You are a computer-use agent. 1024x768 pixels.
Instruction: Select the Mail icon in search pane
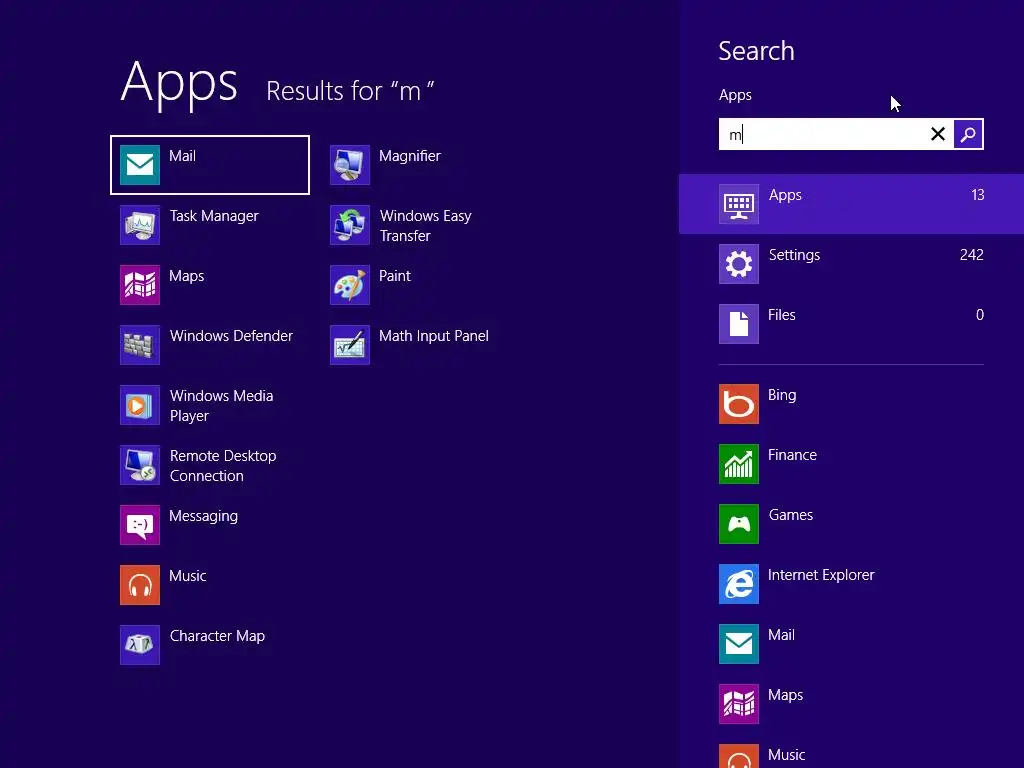pyautogui.click(x=739, y=644)
